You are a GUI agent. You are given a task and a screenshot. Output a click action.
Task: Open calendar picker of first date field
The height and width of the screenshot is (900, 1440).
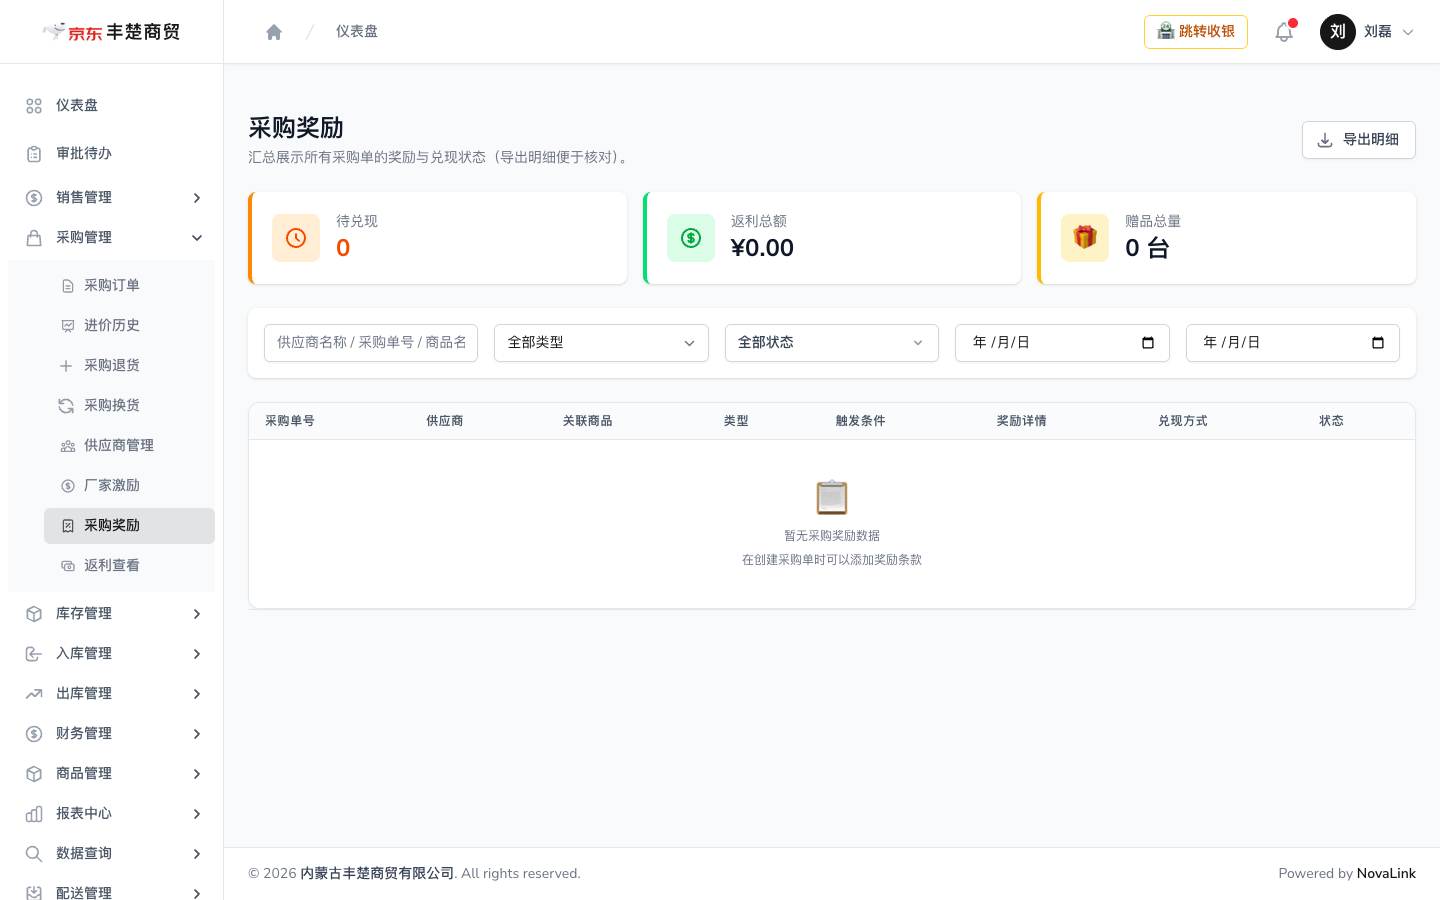[1148, 343]
